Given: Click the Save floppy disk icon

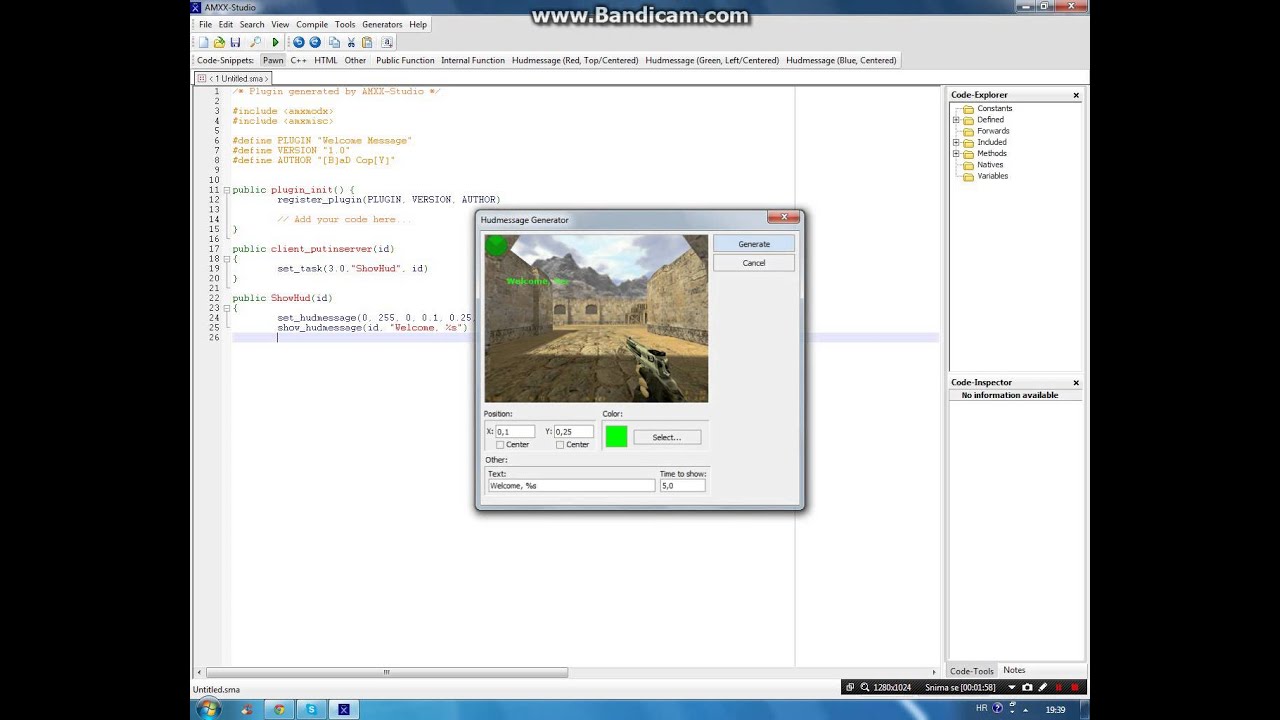Looking at the screenshot, I should tap(235, 42).
